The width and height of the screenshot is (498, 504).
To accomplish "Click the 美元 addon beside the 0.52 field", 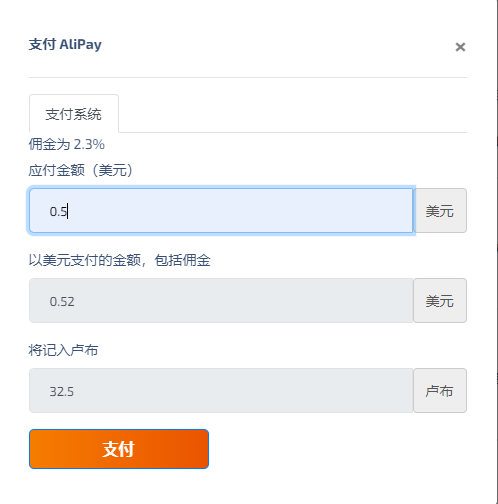I will 440,300.
